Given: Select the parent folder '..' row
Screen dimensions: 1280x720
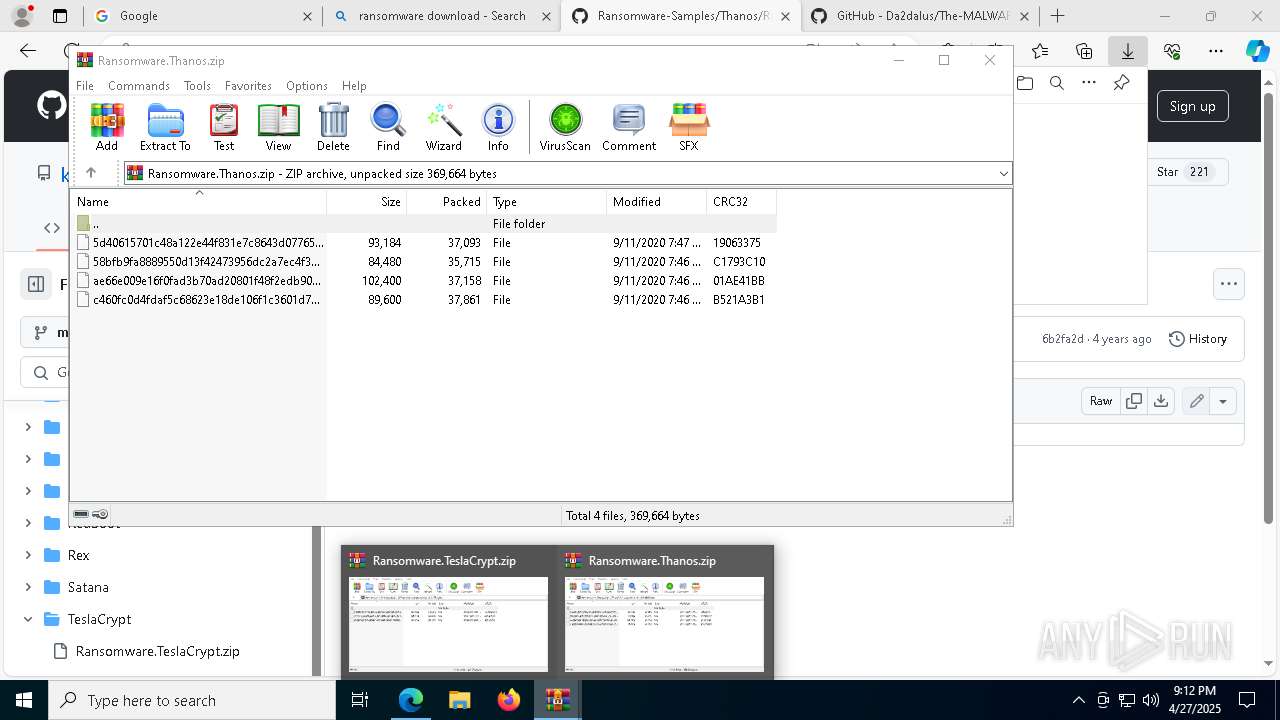Looking at the screenshot, I should [422, 223].
